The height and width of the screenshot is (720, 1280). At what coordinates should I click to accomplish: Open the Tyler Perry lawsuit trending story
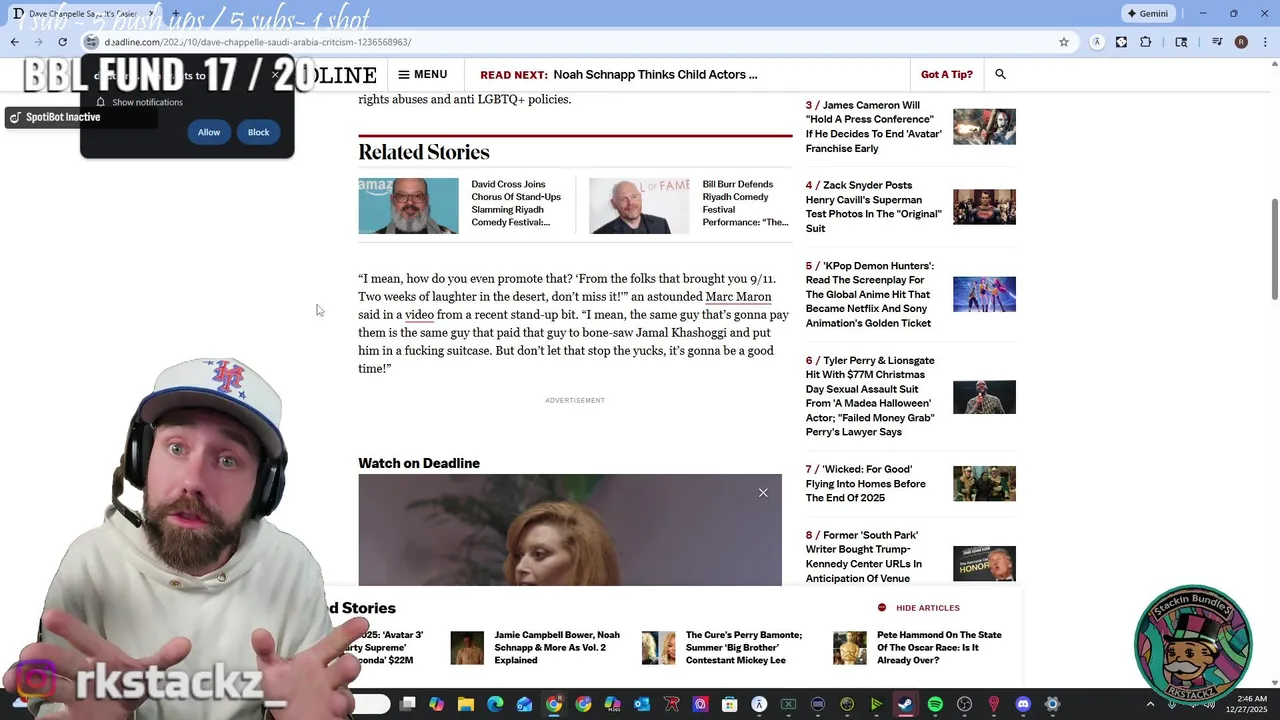[x=870, y=396]
